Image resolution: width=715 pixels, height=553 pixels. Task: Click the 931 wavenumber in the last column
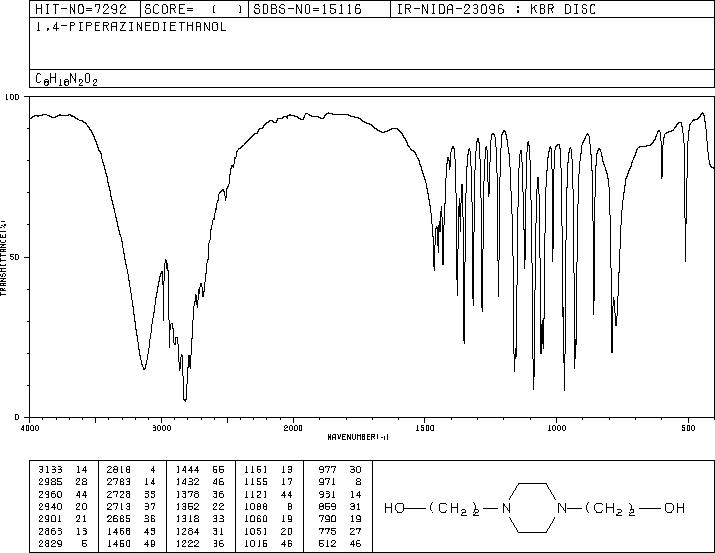coord(327,494)
